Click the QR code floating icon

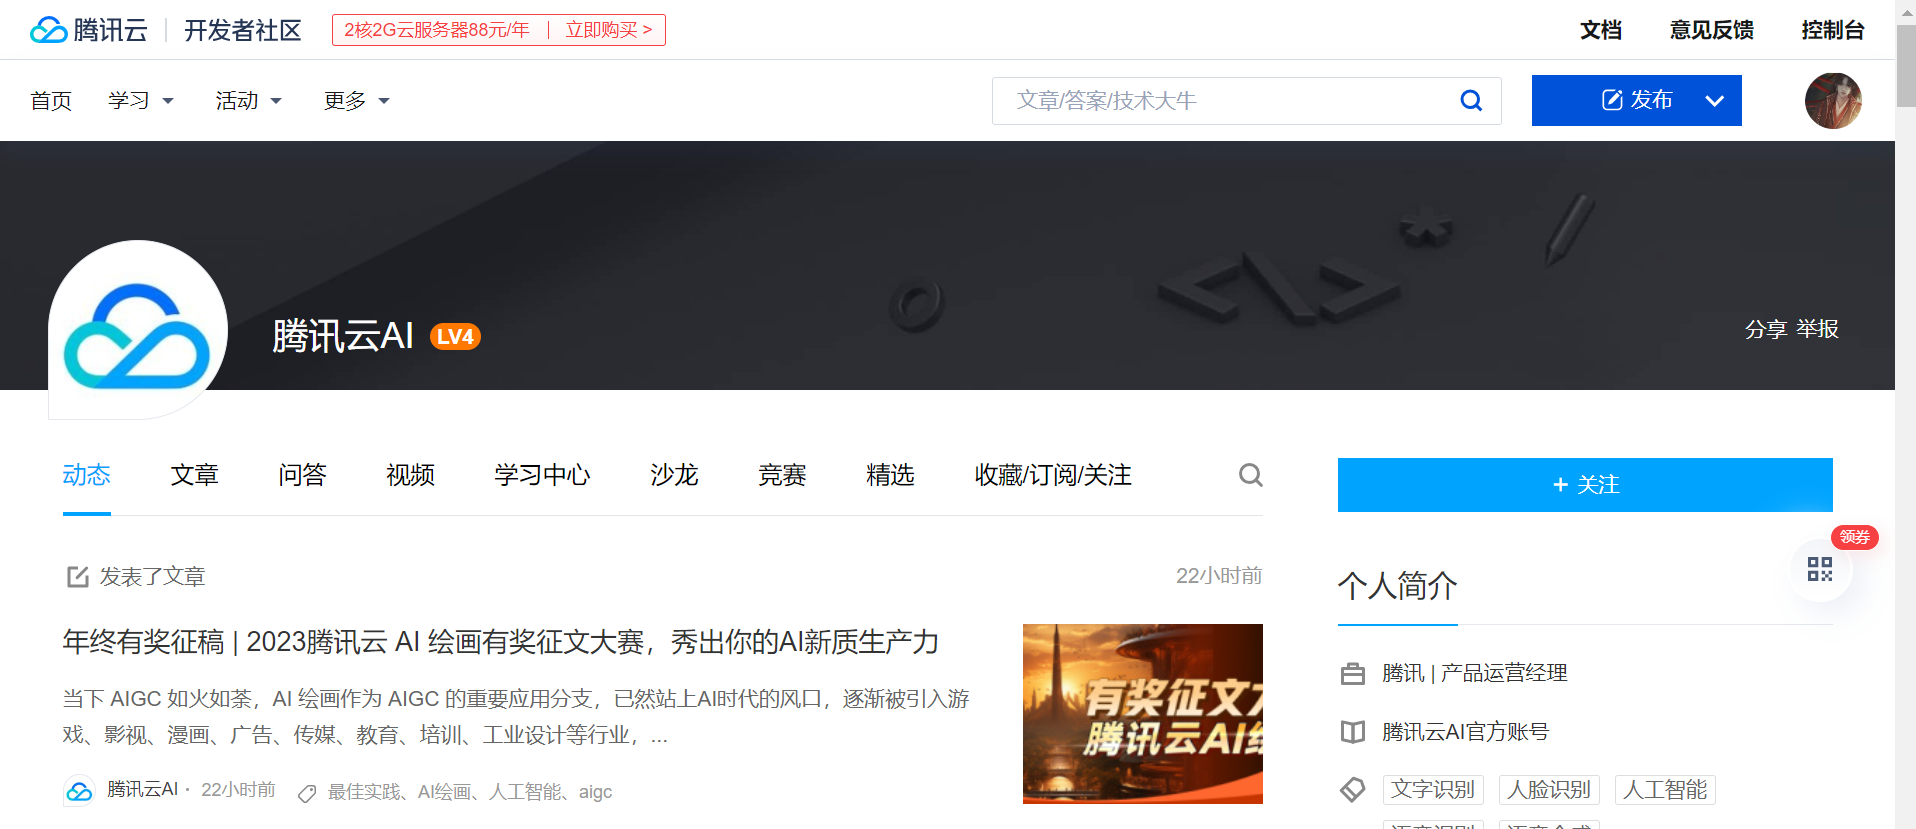point(1820,569)
